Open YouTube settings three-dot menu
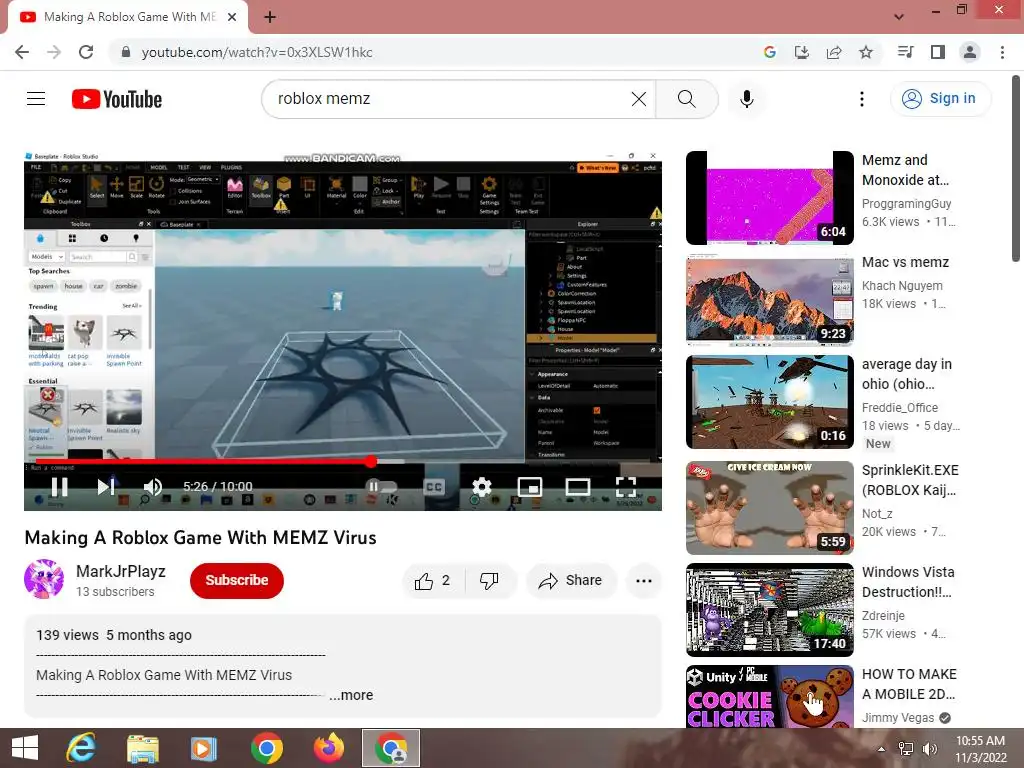 pyautogui.click(x=861, y=99)
